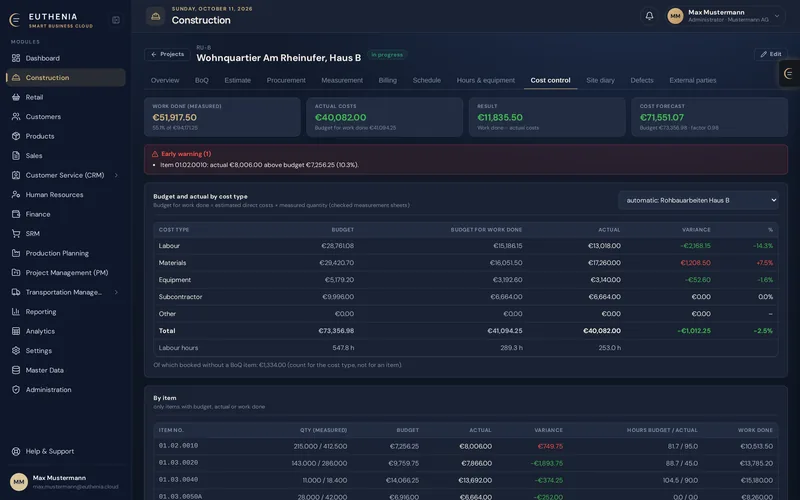
Task: Click the Edit project button
Action: (x=771, y=54)
